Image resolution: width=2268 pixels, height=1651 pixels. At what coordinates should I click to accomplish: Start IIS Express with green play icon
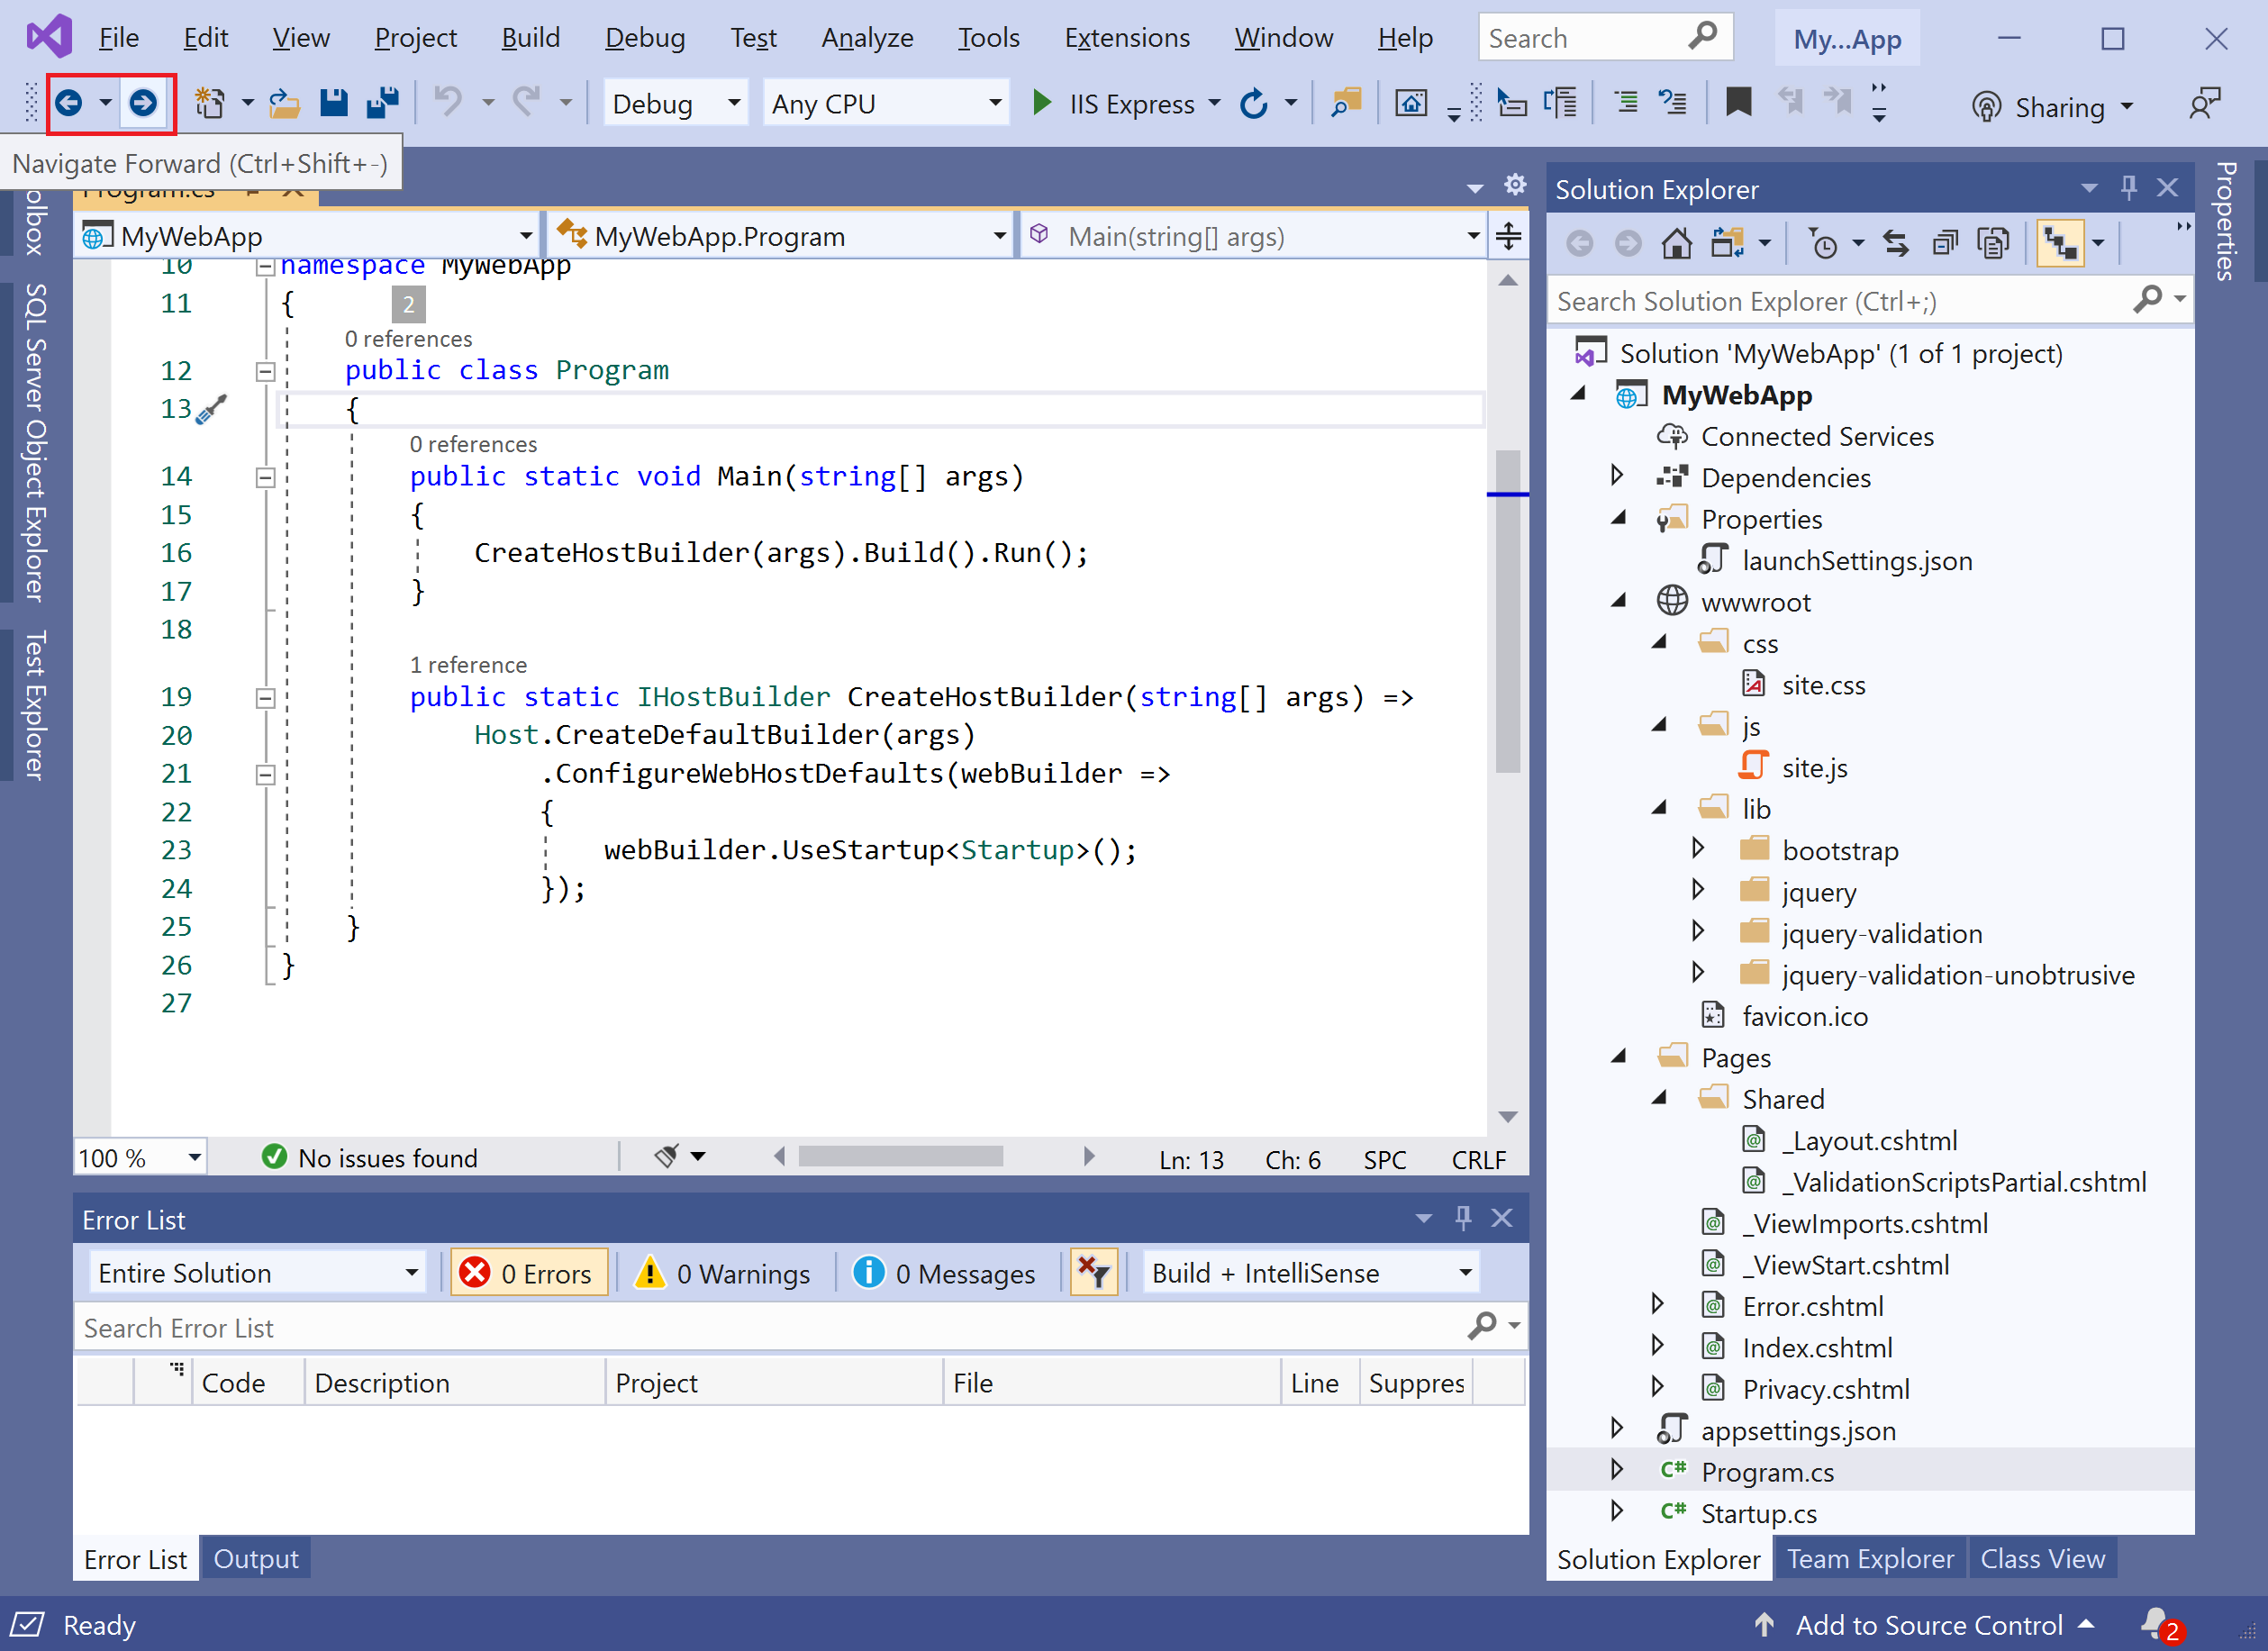pyautogui.click(x=1041, y=102)
